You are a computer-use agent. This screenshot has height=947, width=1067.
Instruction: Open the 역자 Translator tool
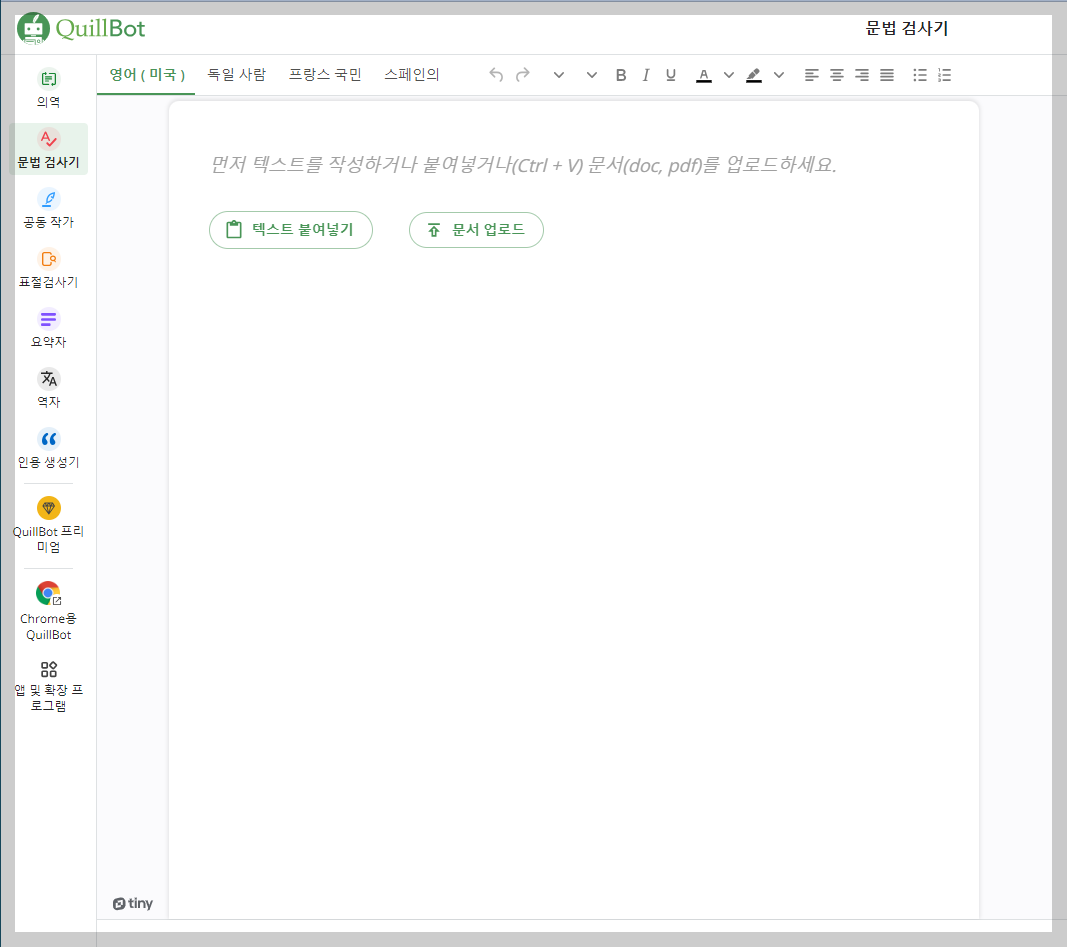48,386
